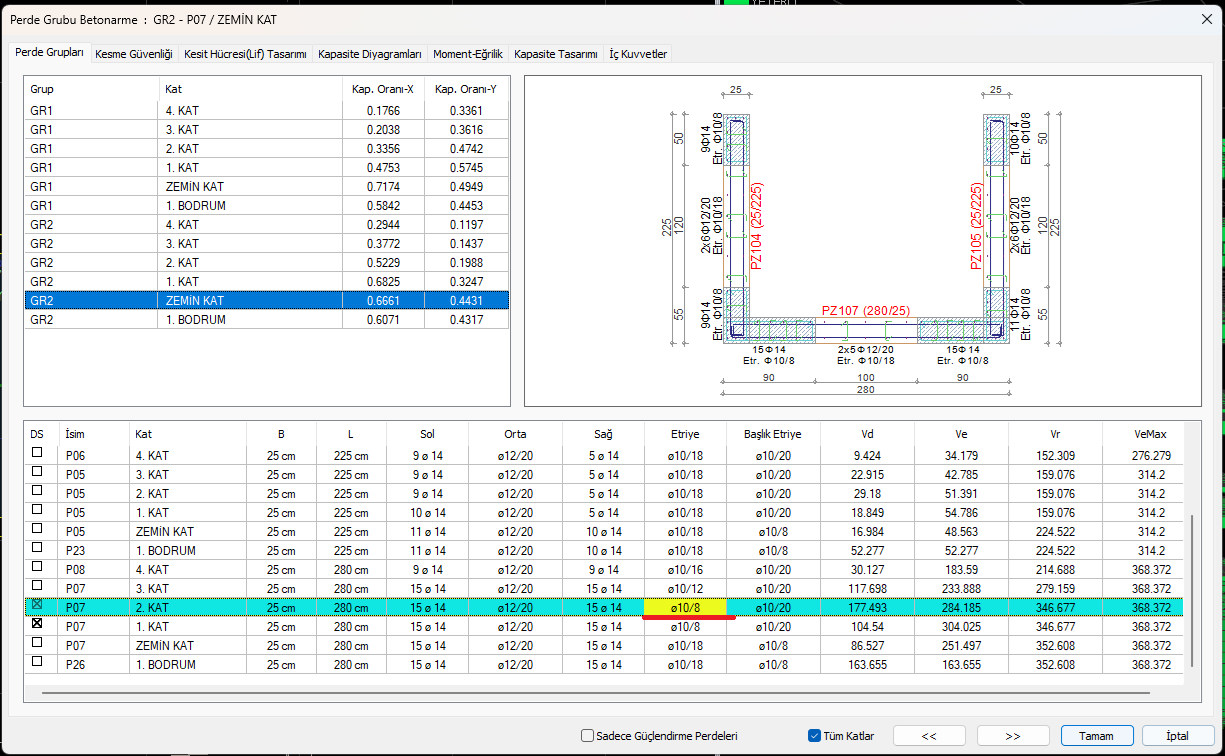Uncheck the Tüm Katlar checkbox
1225x756 pixels.
click(814, 736)
